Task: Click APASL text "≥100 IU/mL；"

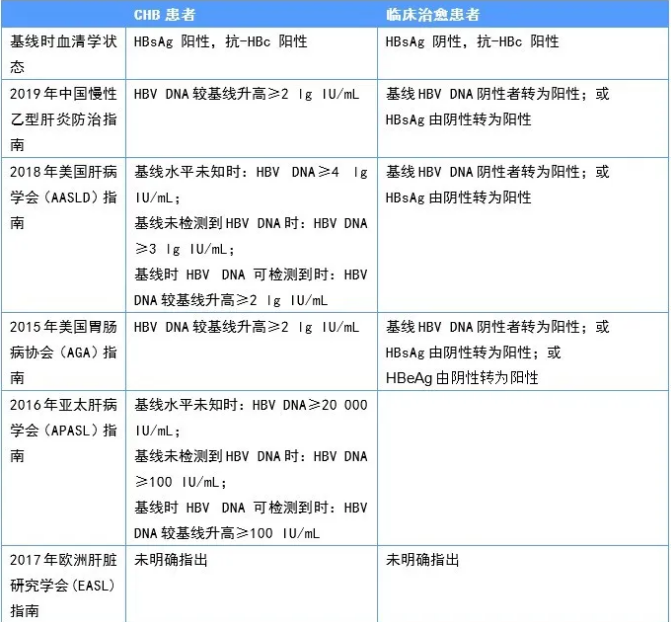Action: 181,482
